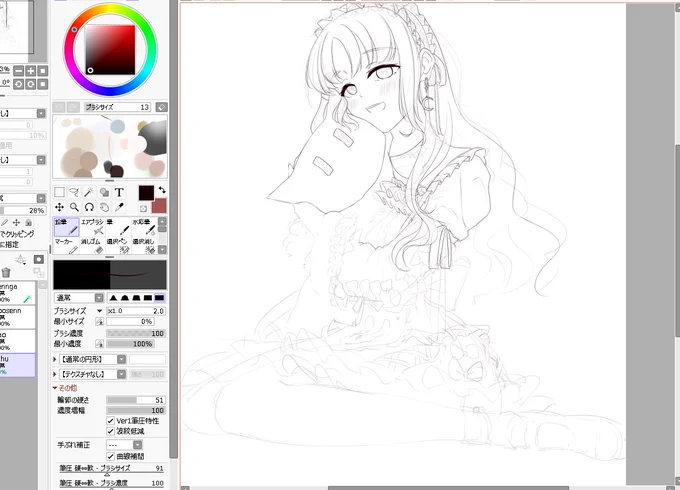Select the rotate view tool

89,207
